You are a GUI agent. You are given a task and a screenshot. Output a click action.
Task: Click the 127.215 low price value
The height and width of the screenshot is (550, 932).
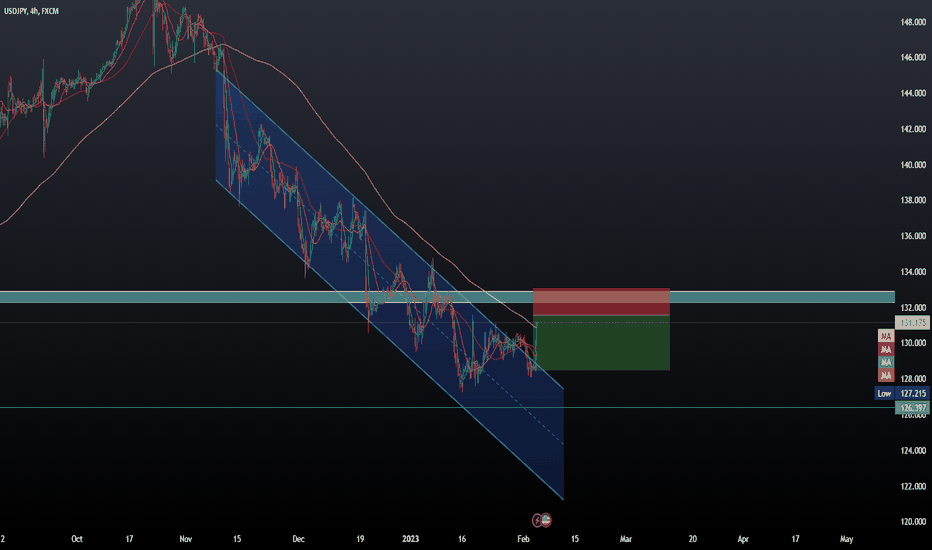tap(912, 393)
